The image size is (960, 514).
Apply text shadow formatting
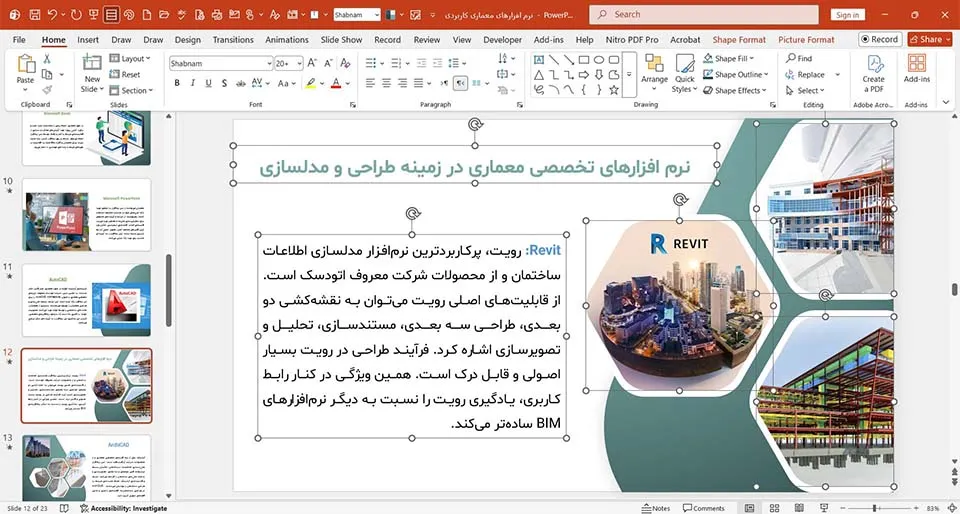tap(224, 83)
